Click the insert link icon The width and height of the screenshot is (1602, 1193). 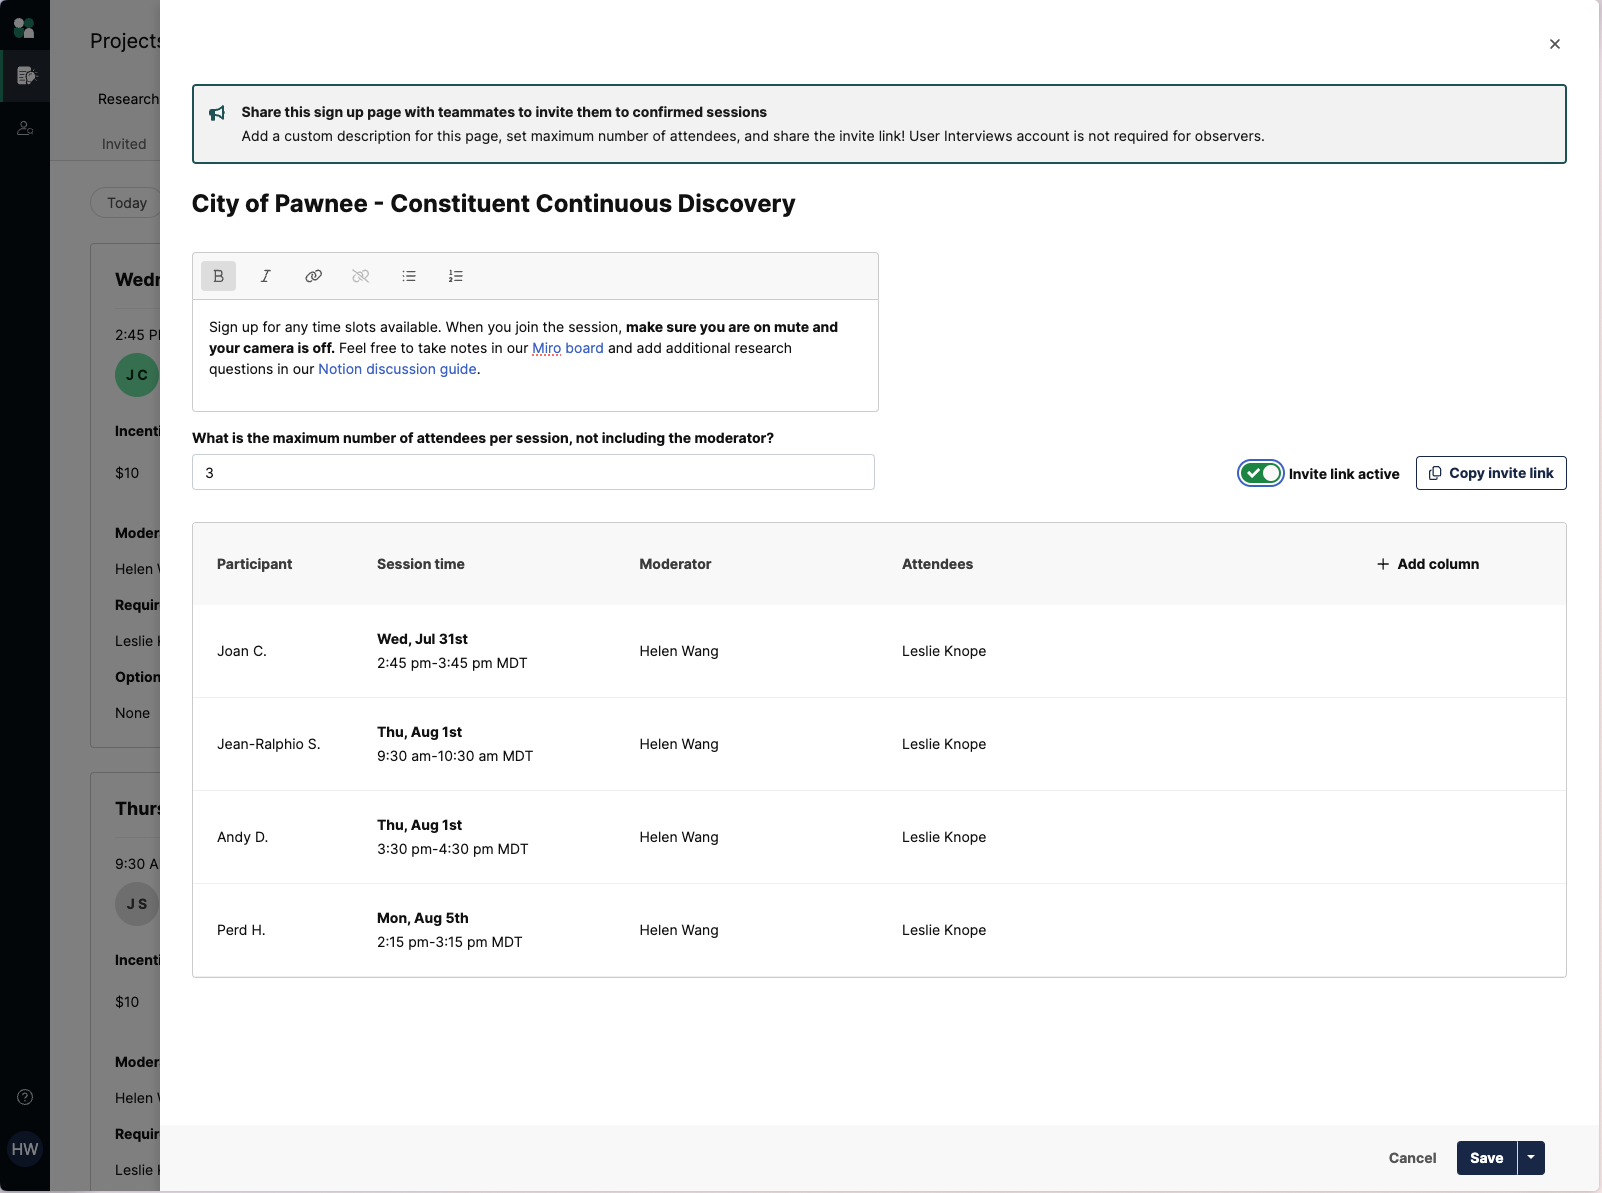tap(313, 276)
